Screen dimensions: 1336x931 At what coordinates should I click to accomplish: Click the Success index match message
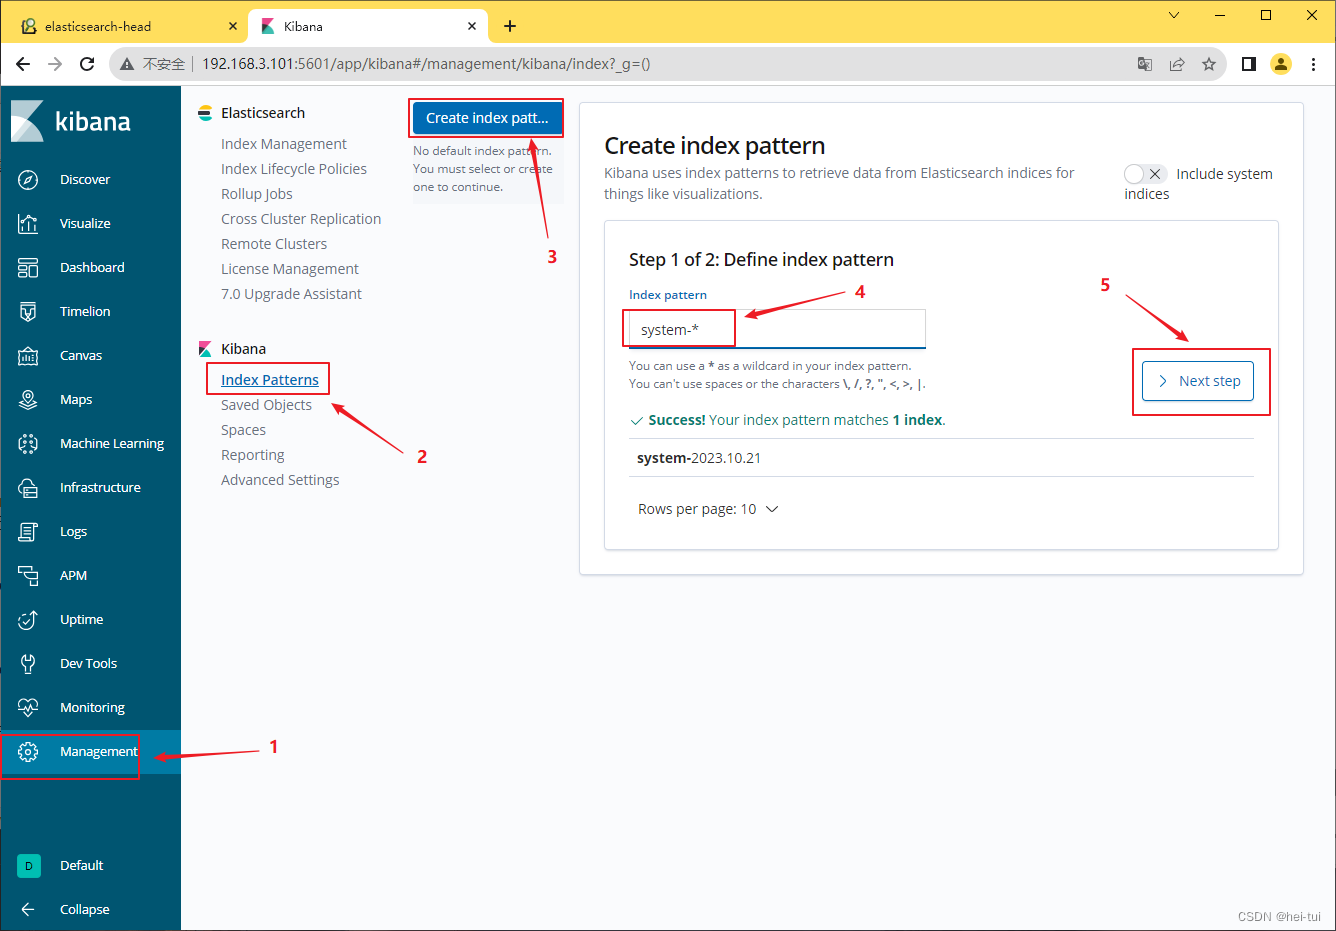[x=788, y=420]
